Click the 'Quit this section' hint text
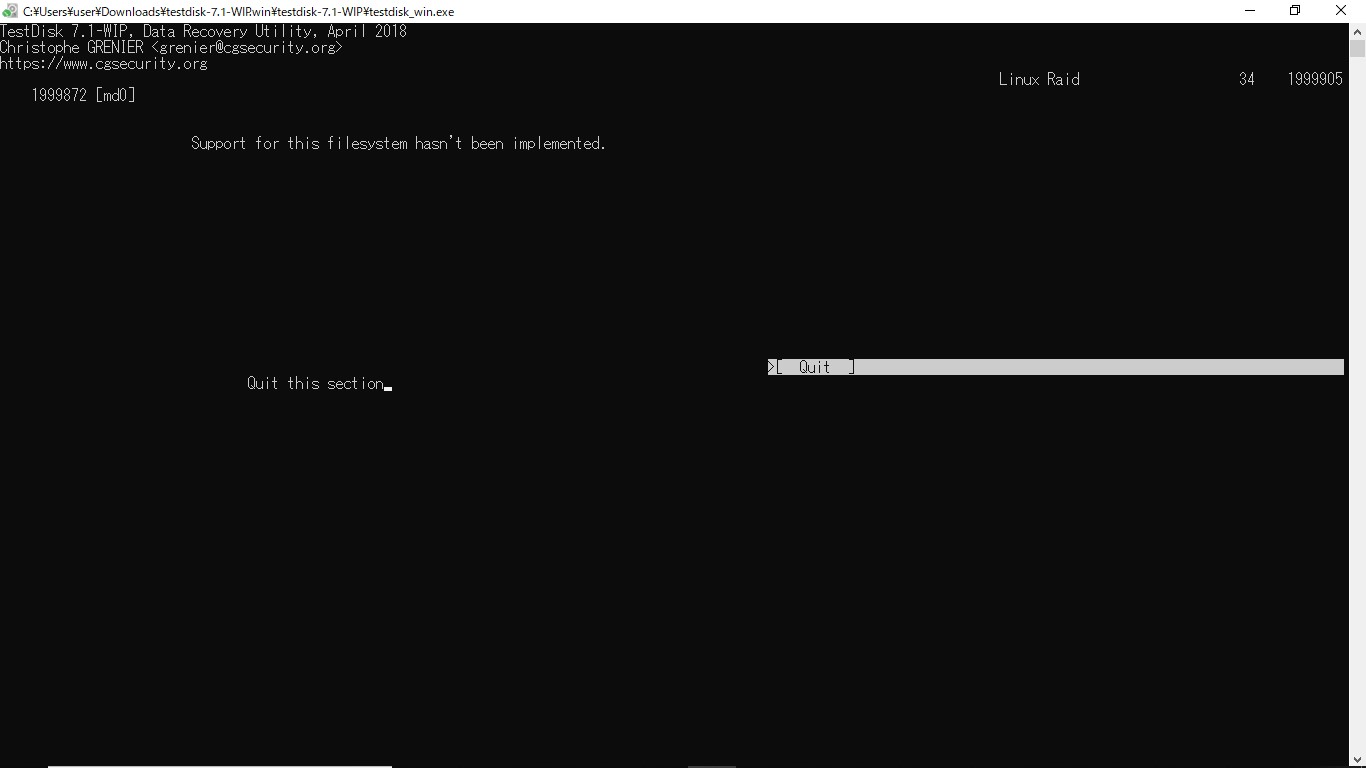Screen dimensions: 1366x768 [315, 383]
